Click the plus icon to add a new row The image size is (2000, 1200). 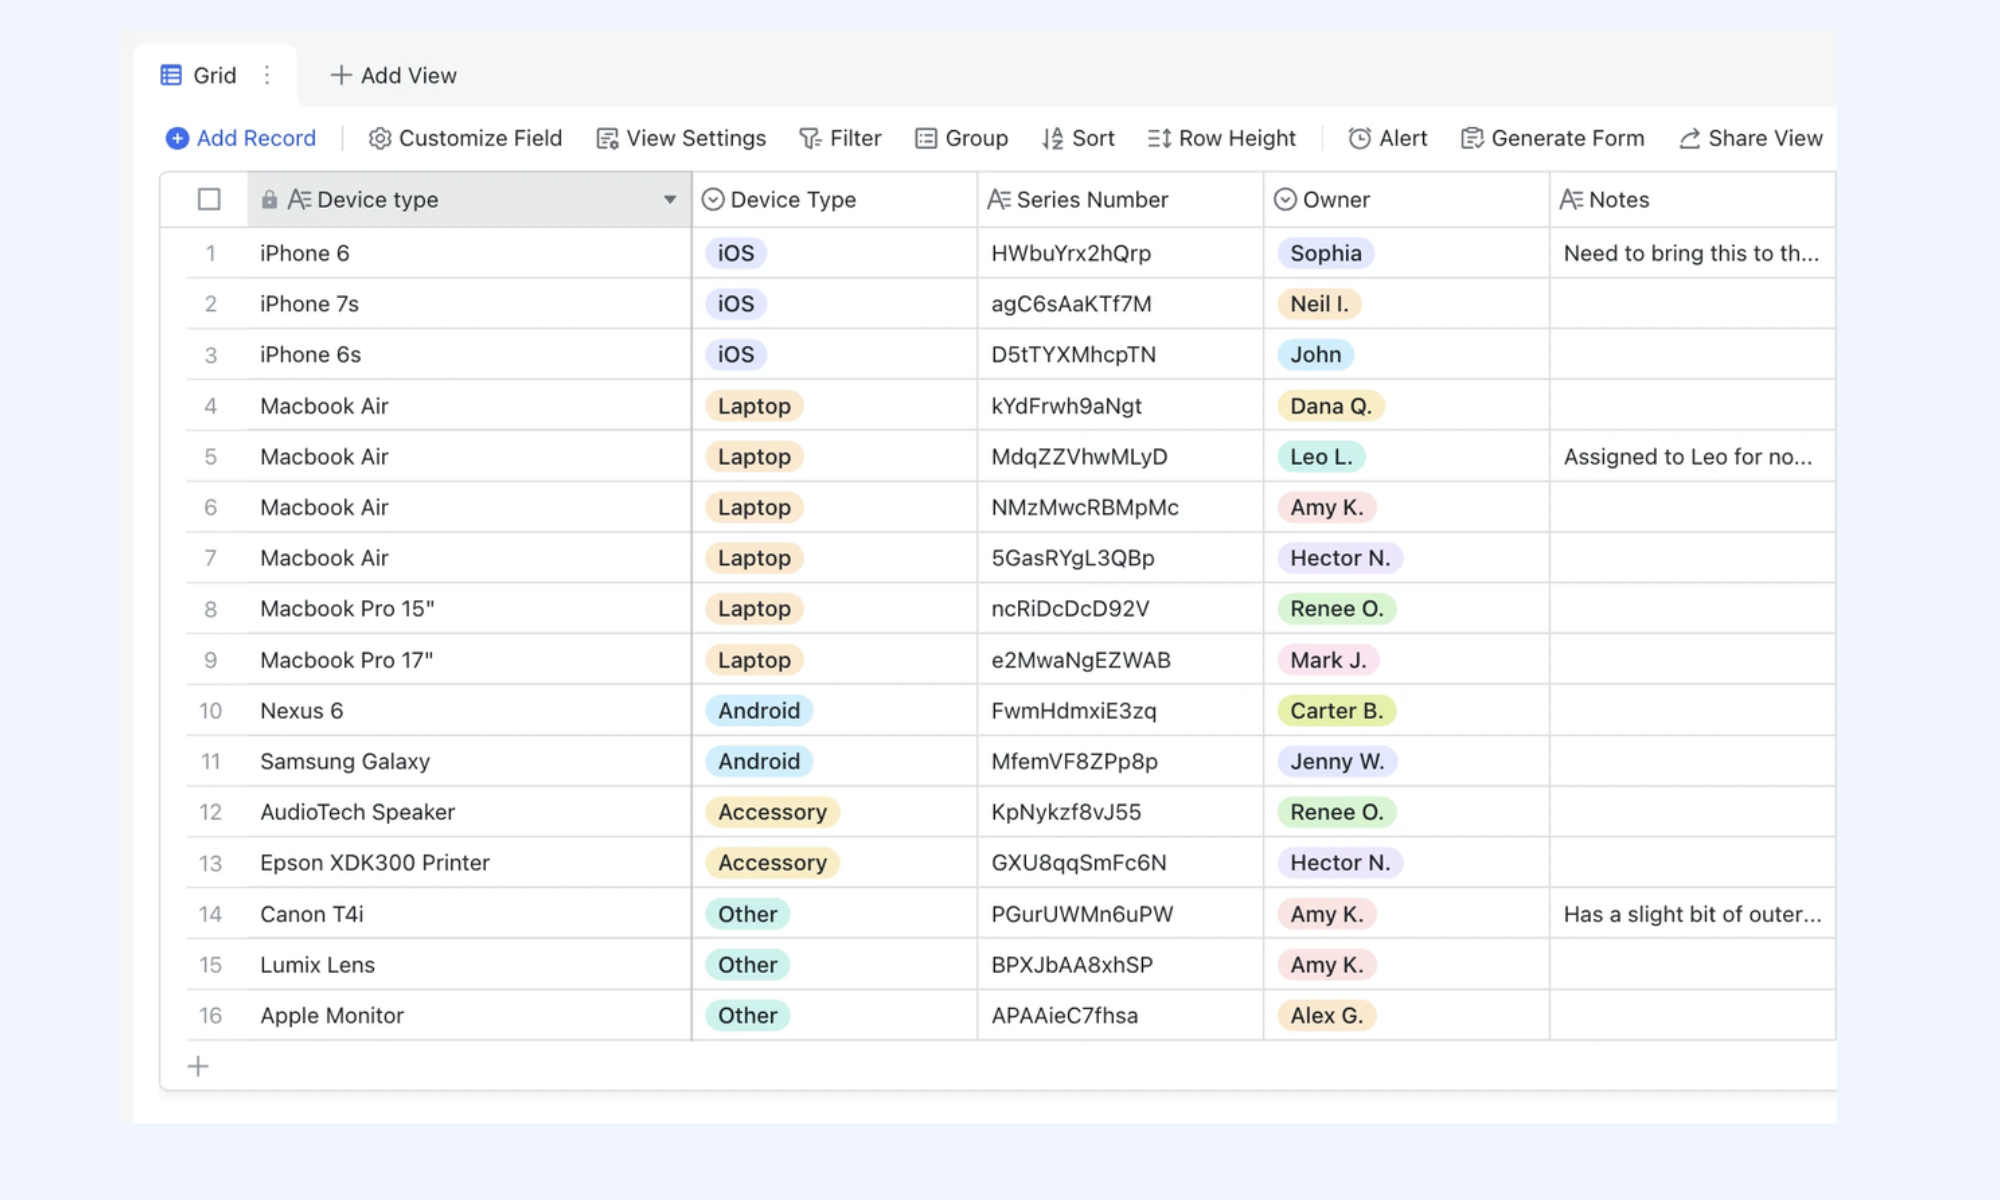[198, 1066]
